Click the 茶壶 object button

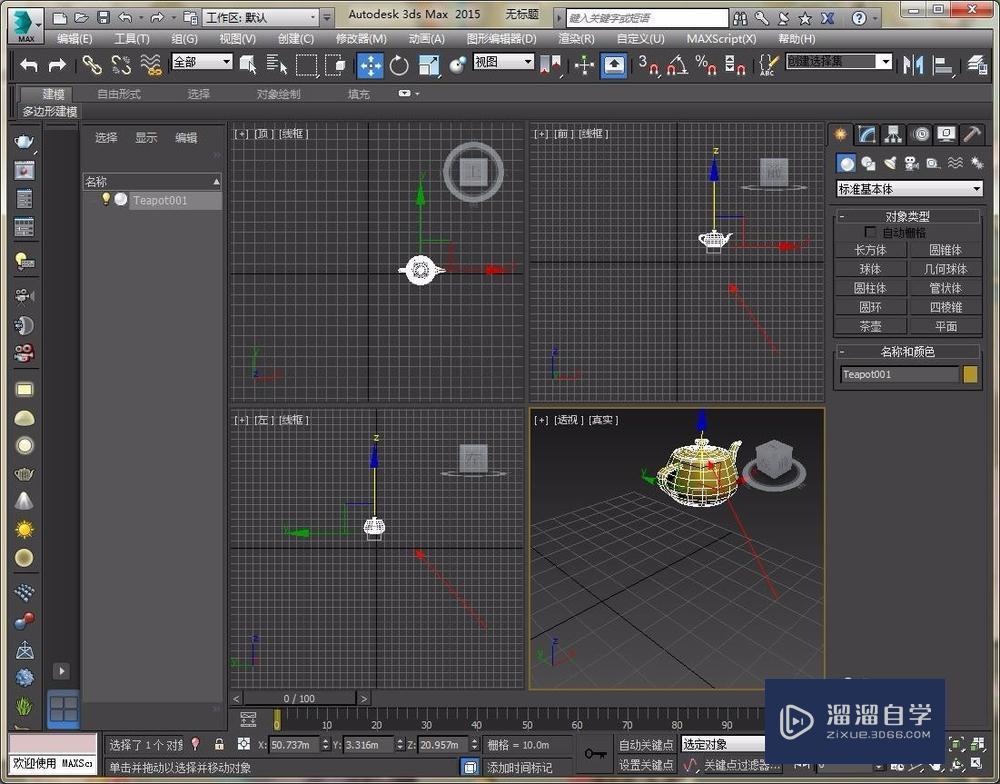pyautogui.click(x=870, y=326)
